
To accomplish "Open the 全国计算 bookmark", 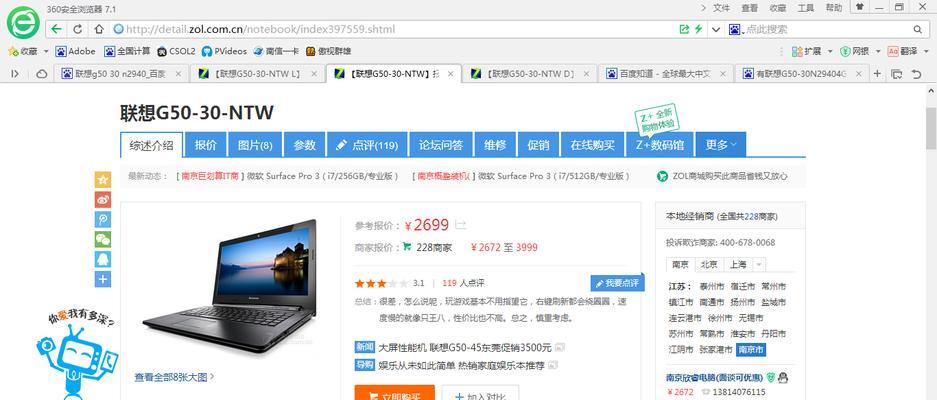I will [x=127, y=51].
